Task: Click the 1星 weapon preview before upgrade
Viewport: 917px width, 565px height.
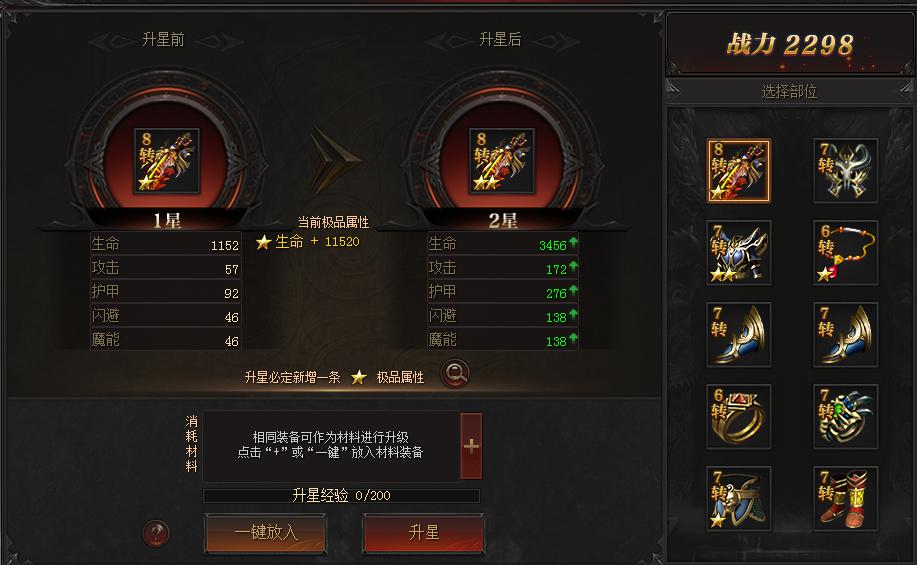Action: (x=167, y=161)
